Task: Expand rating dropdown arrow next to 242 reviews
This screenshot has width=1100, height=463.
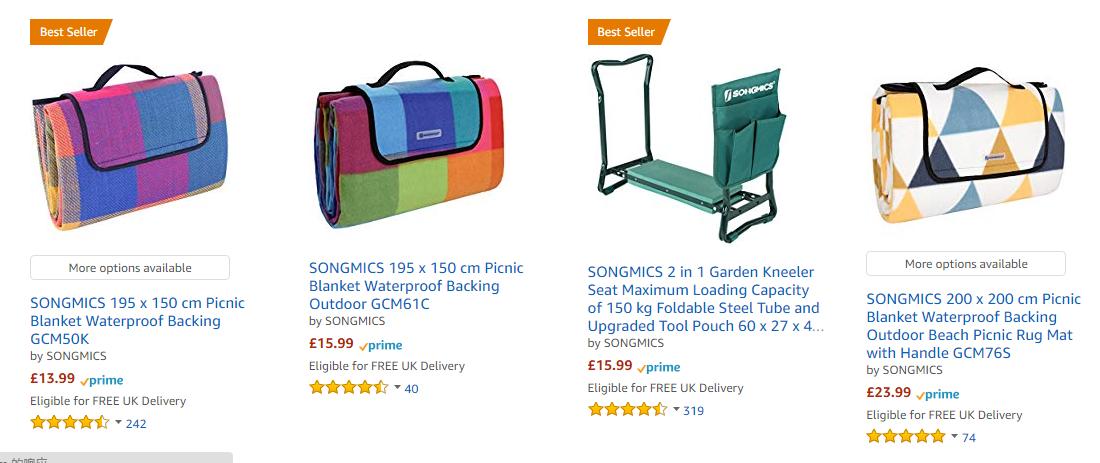Action: point(119,422)
